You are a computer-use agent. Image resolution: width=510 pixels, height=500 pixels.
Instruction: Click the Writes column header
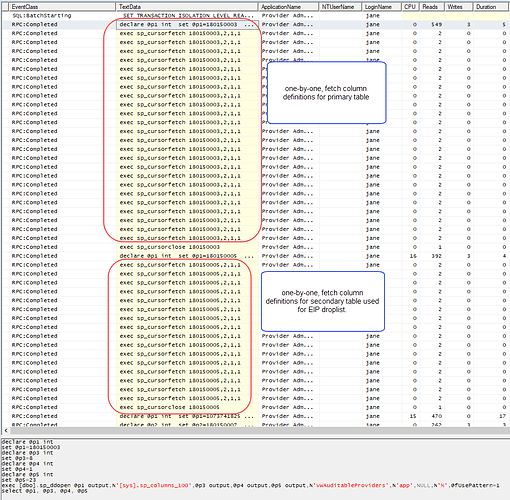(459, 7)
